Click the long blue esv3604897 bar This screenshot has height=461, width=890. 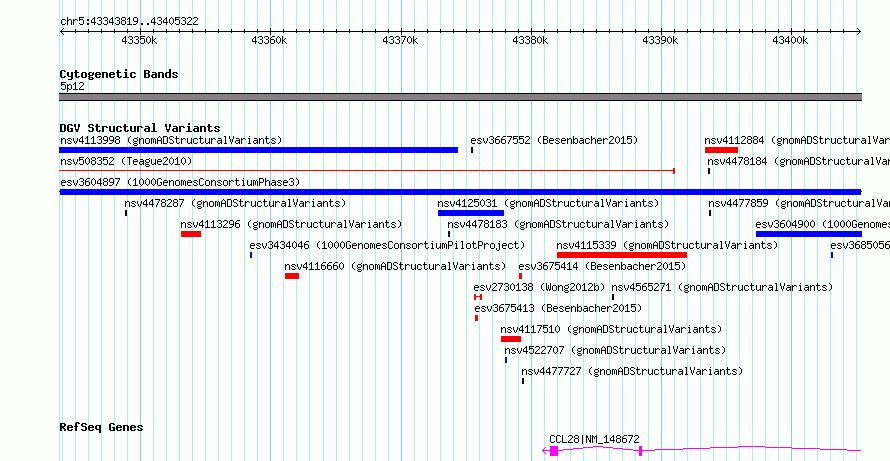pyautogui.click(x=460, y=192)
